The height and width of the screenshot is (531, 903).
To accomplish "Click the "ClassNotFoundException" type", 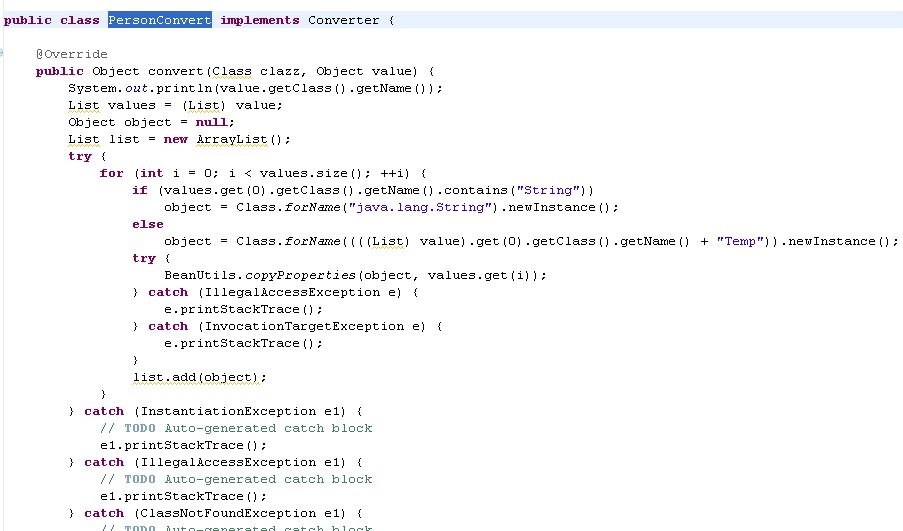I will tap(229, 513).
